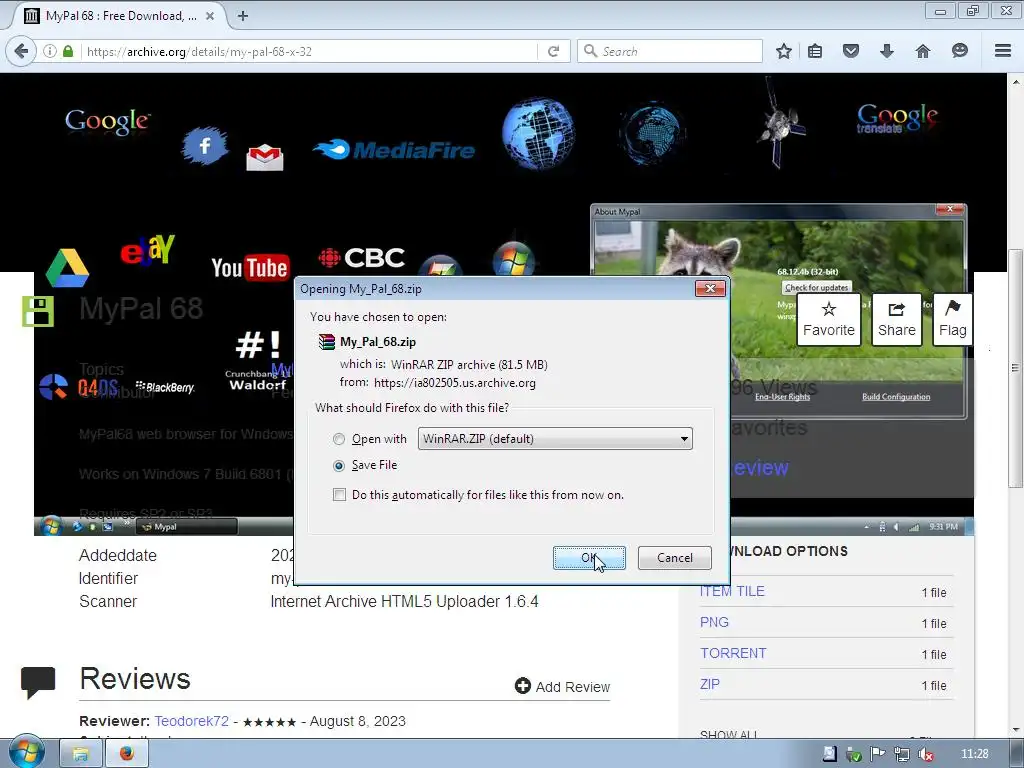Click the MediaFire logo in the image

coord(394,150)
